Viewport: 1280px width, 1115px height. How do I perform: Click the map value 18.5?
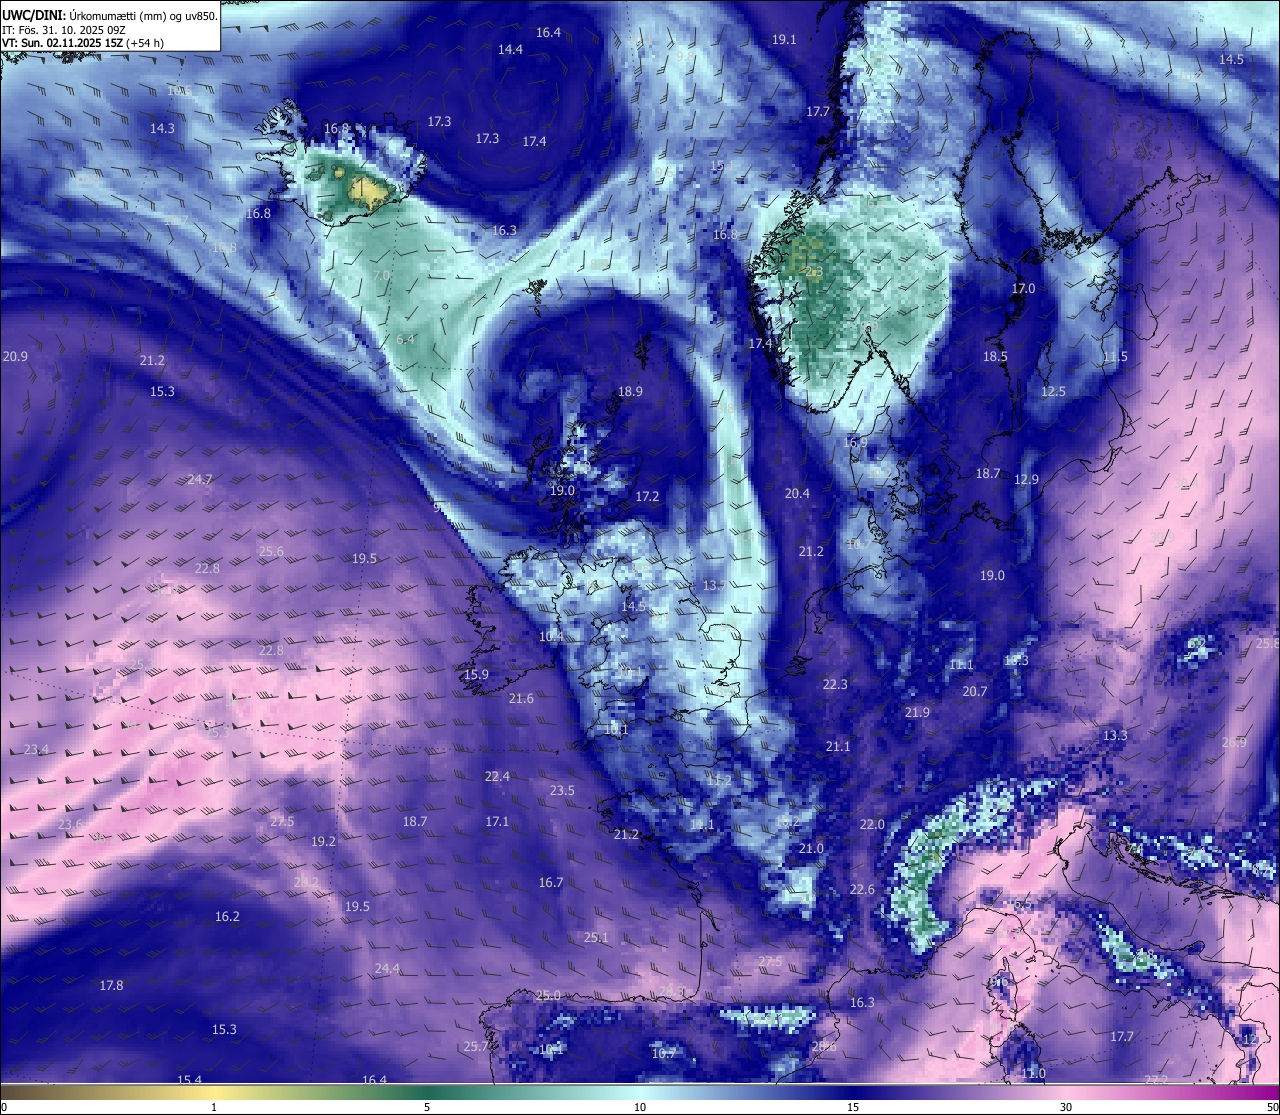click(x=995, y=356)
